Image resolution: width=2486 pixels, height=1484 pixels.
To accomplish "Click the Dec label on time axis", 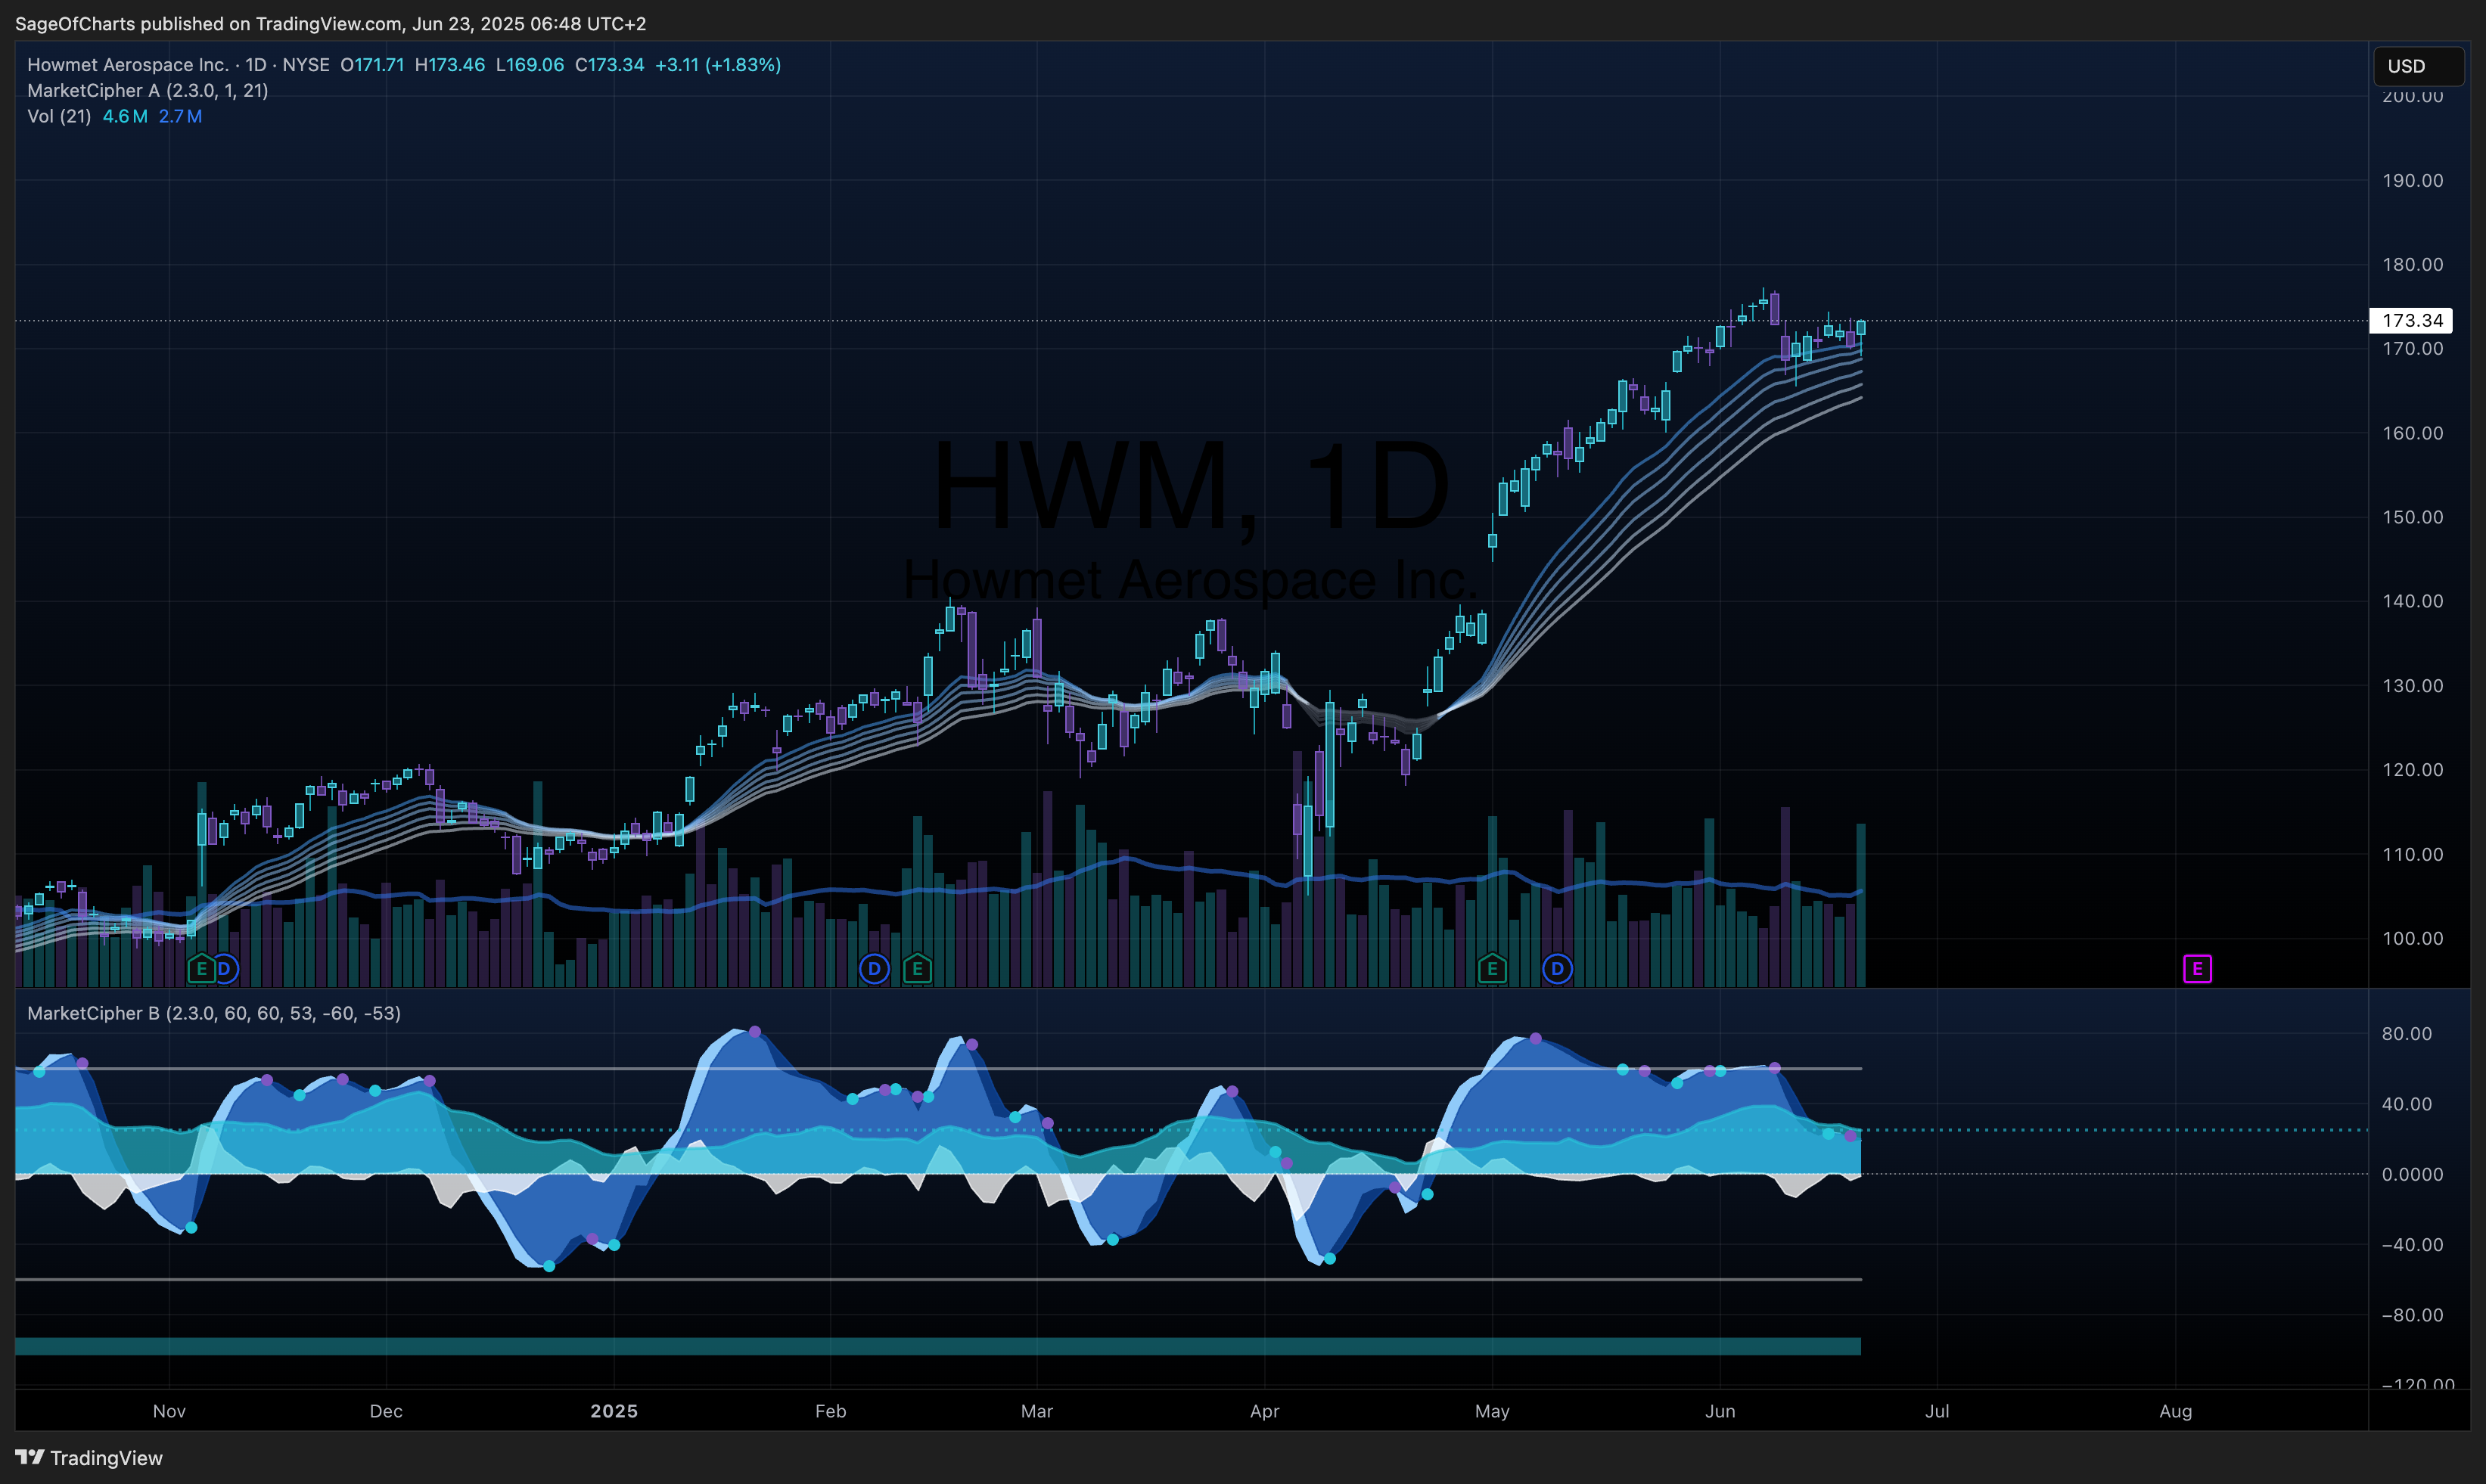I will [386, 1412].
